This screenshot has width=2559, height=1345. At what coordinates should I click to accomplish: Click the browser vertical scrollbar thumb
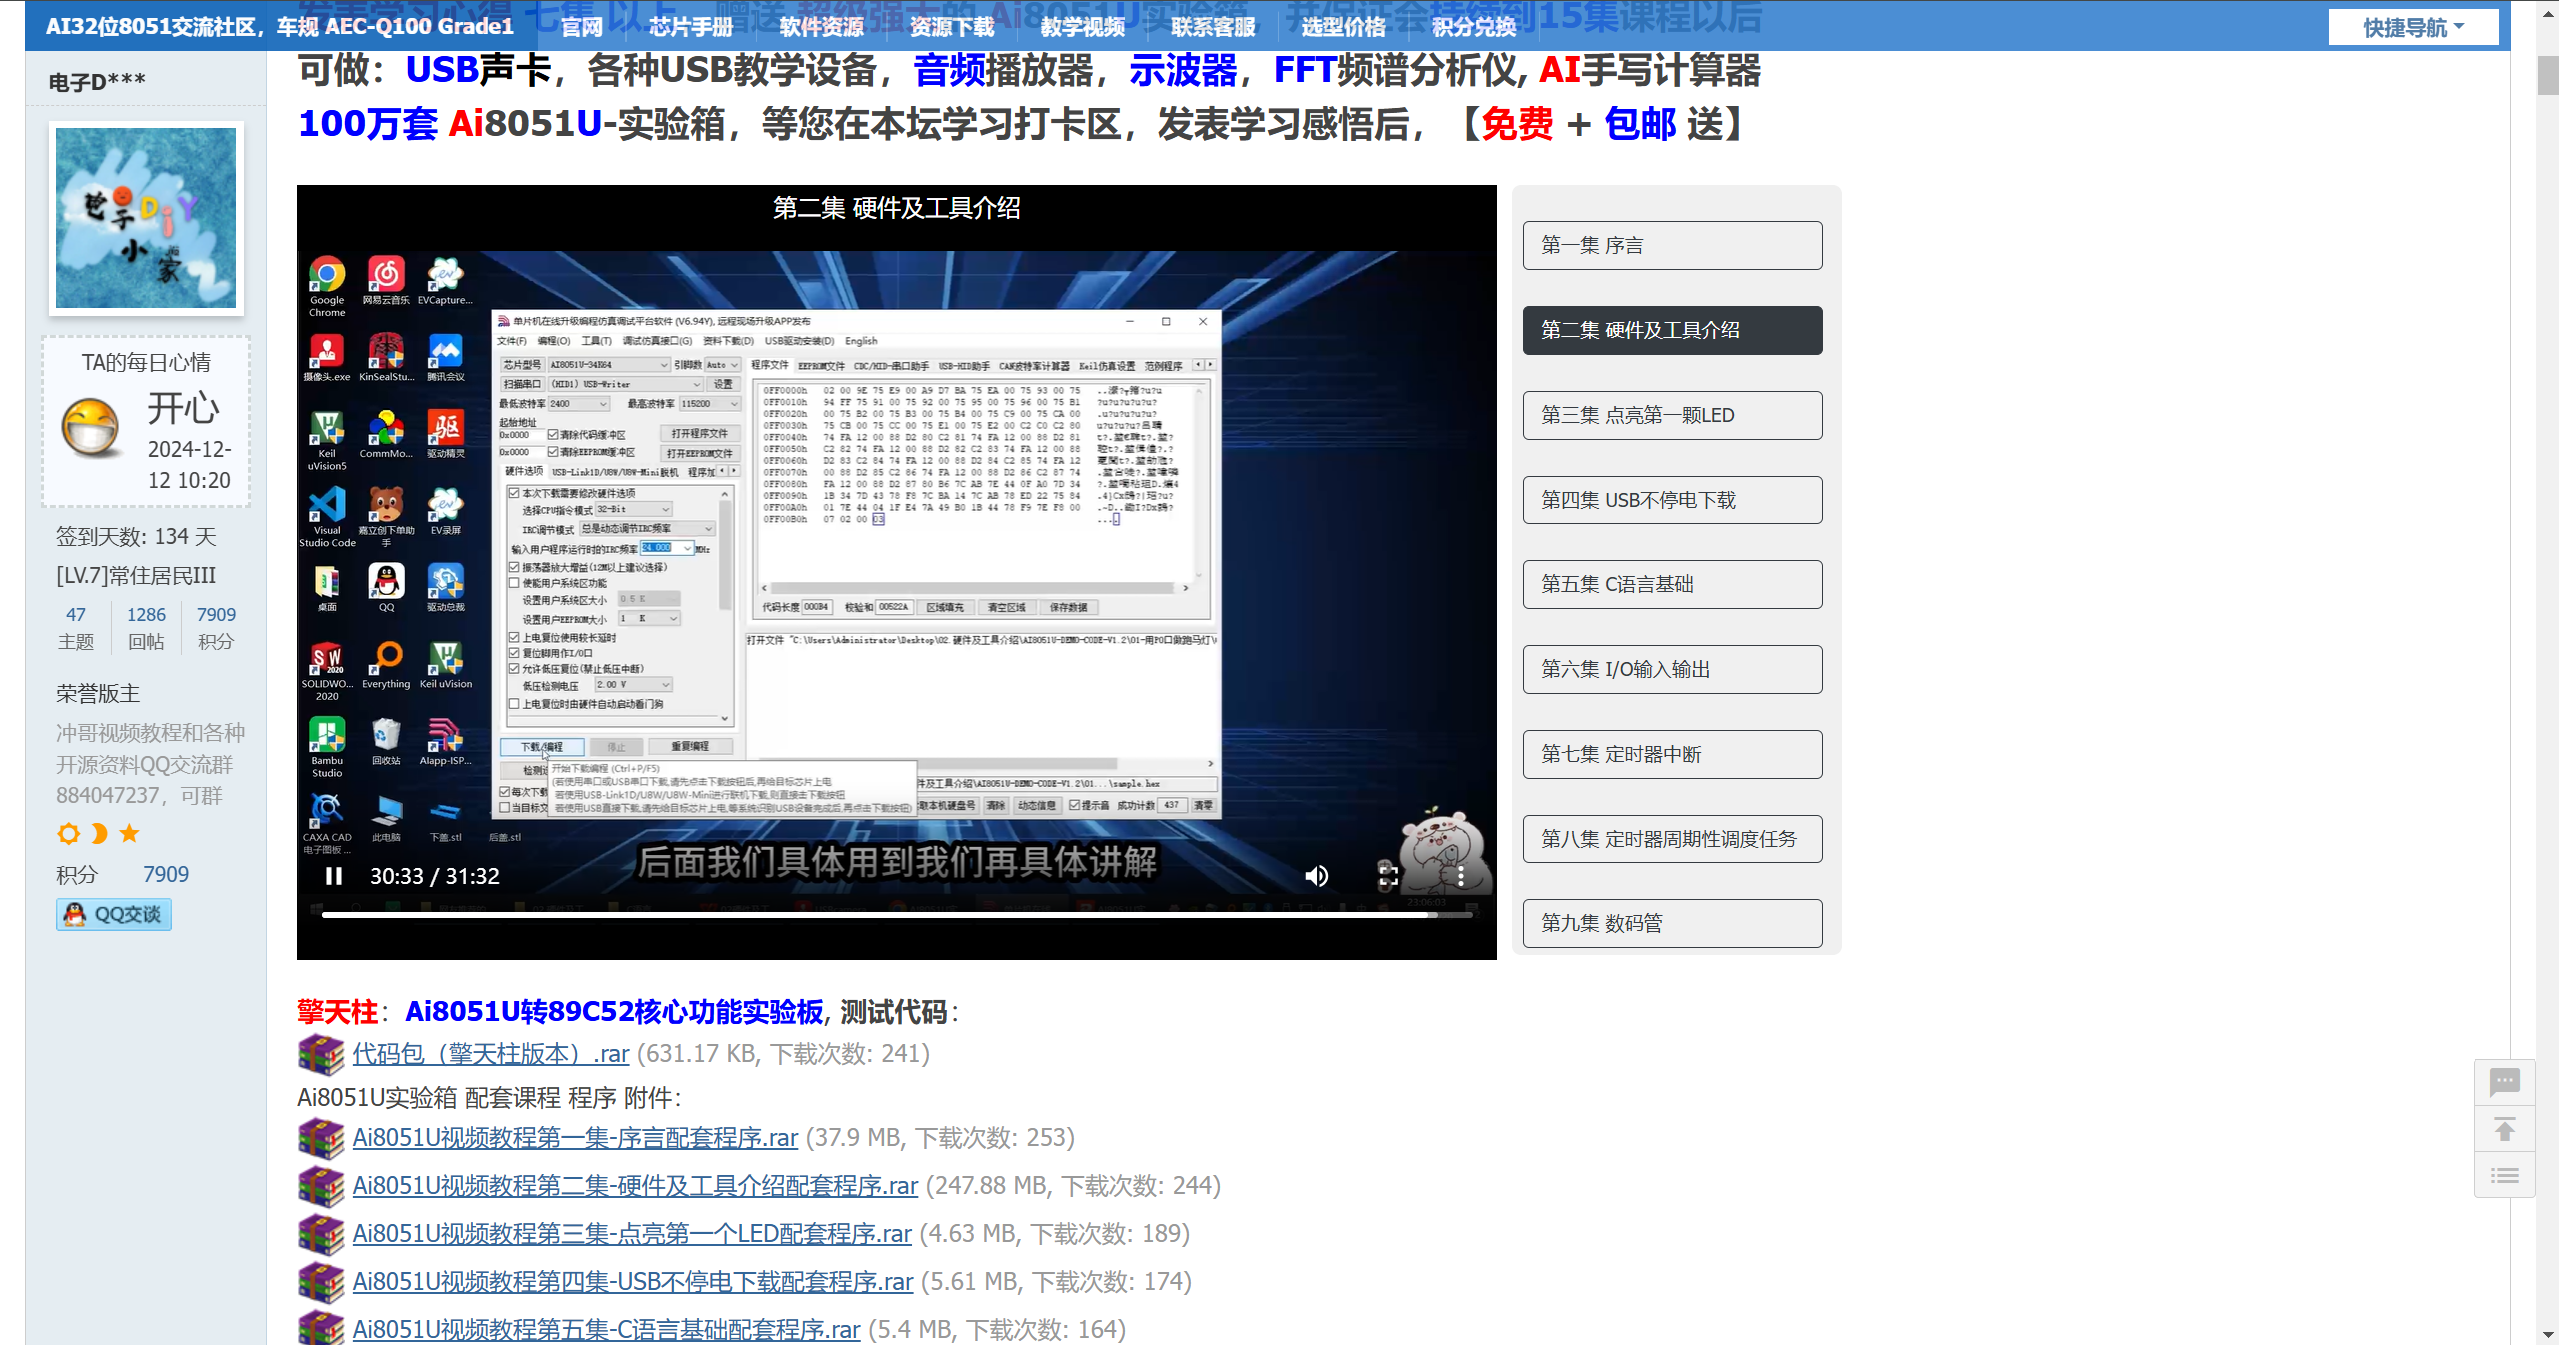point(2547,76)
